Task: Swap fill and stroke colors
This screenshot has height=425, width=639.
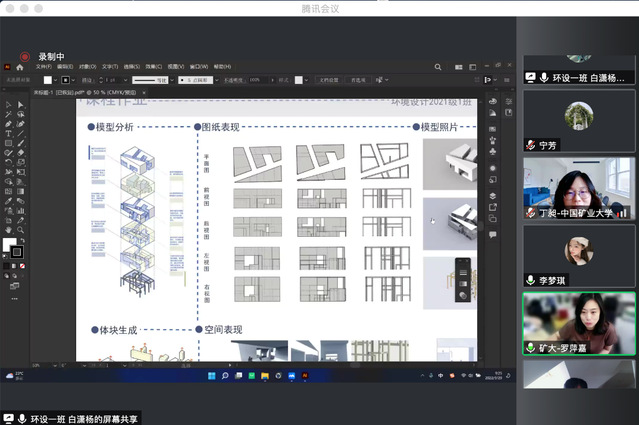Action: 21,239
